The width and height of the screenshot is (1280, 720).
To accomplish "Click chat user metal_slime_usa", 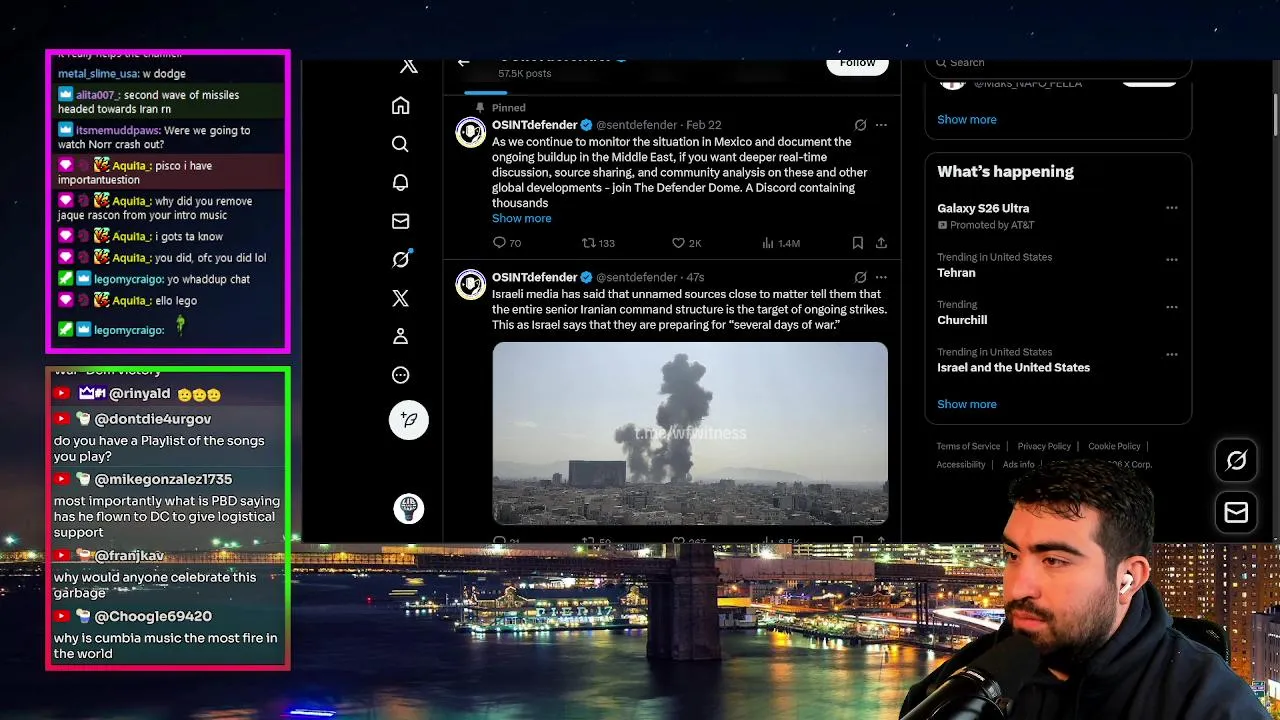I will tap(98, 74).
